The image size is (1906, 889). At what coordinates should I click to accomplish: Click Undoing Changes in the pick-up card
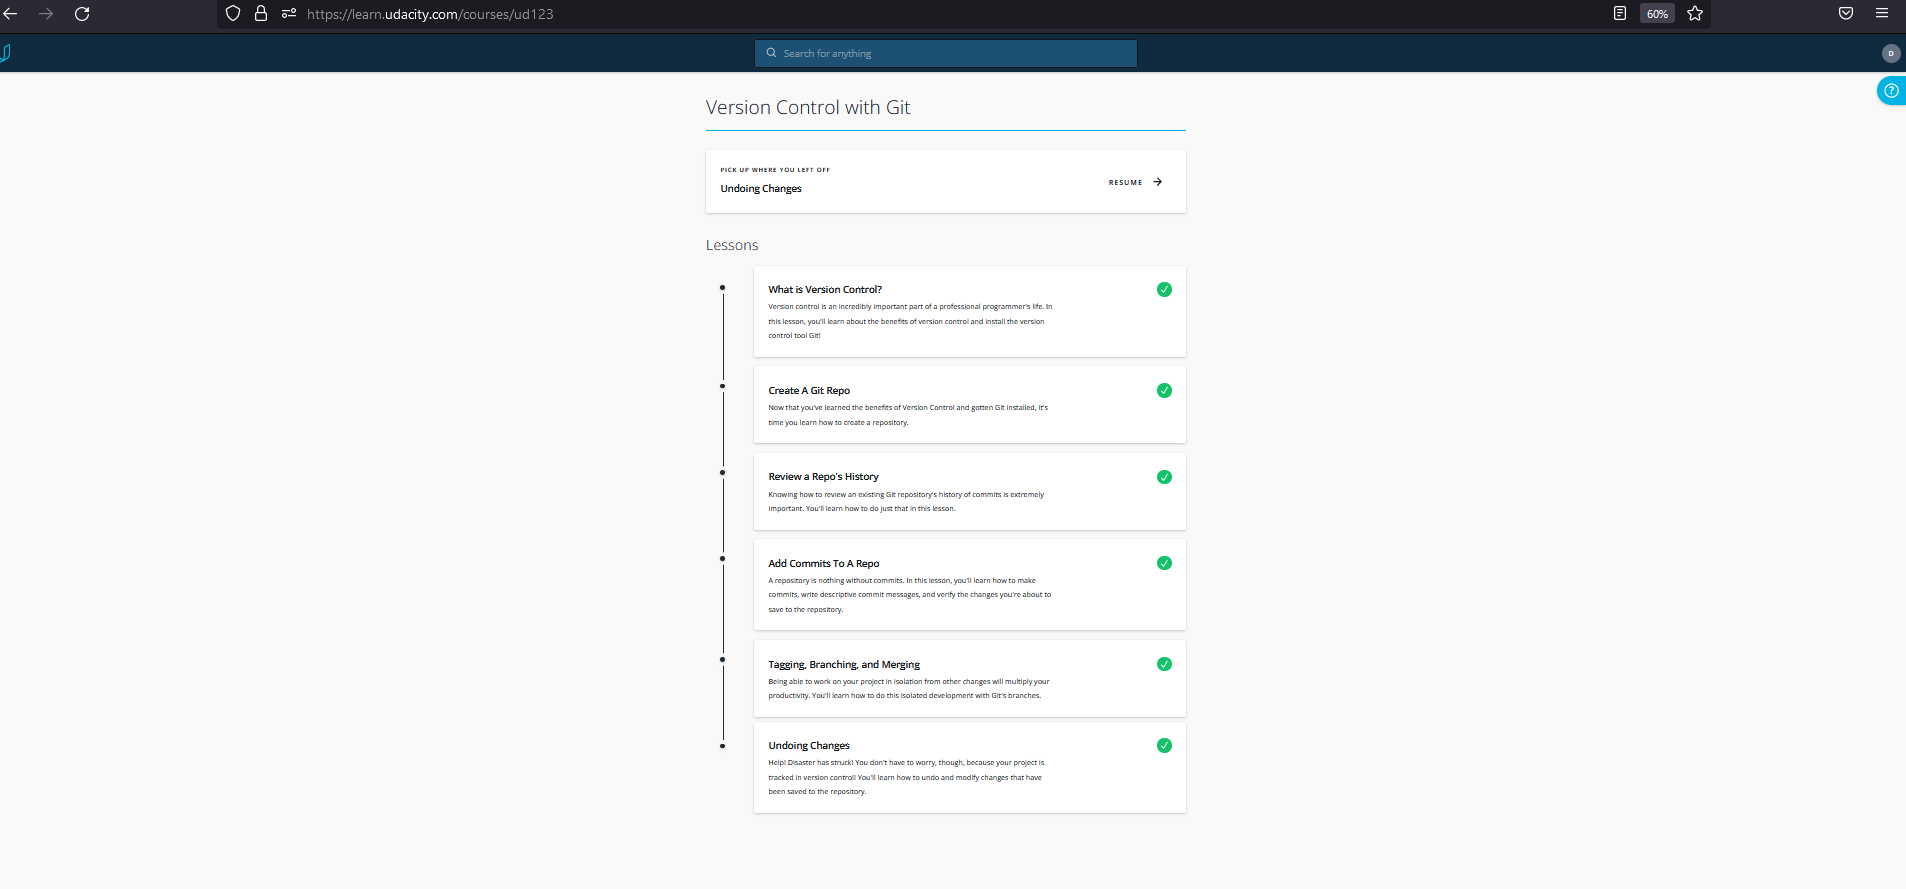tap(761, 189)
